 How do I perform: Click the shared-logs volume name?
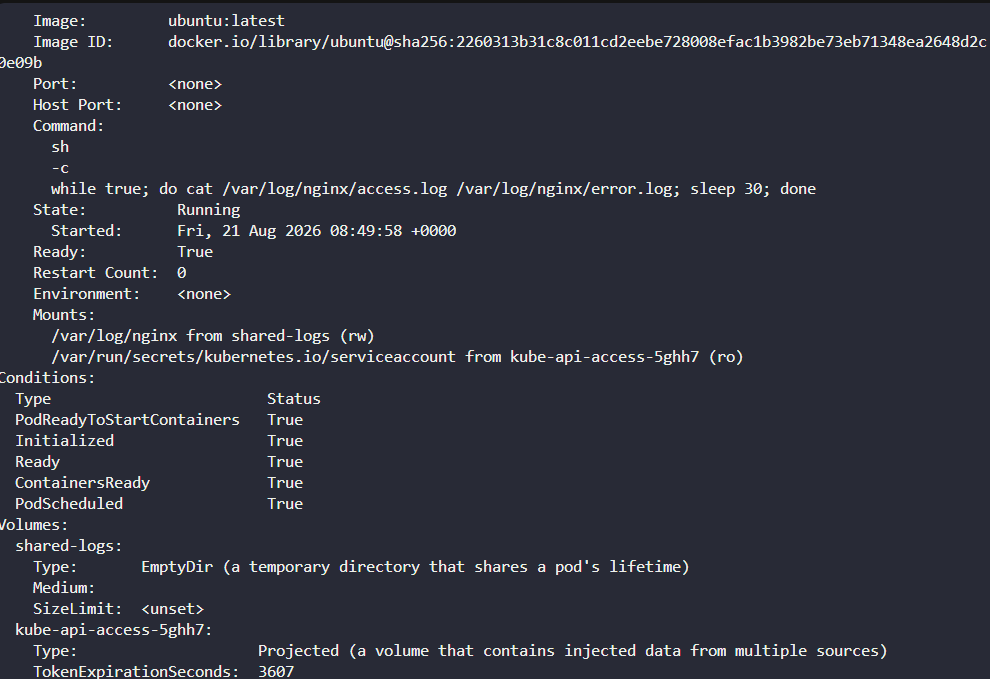[69, 546]
